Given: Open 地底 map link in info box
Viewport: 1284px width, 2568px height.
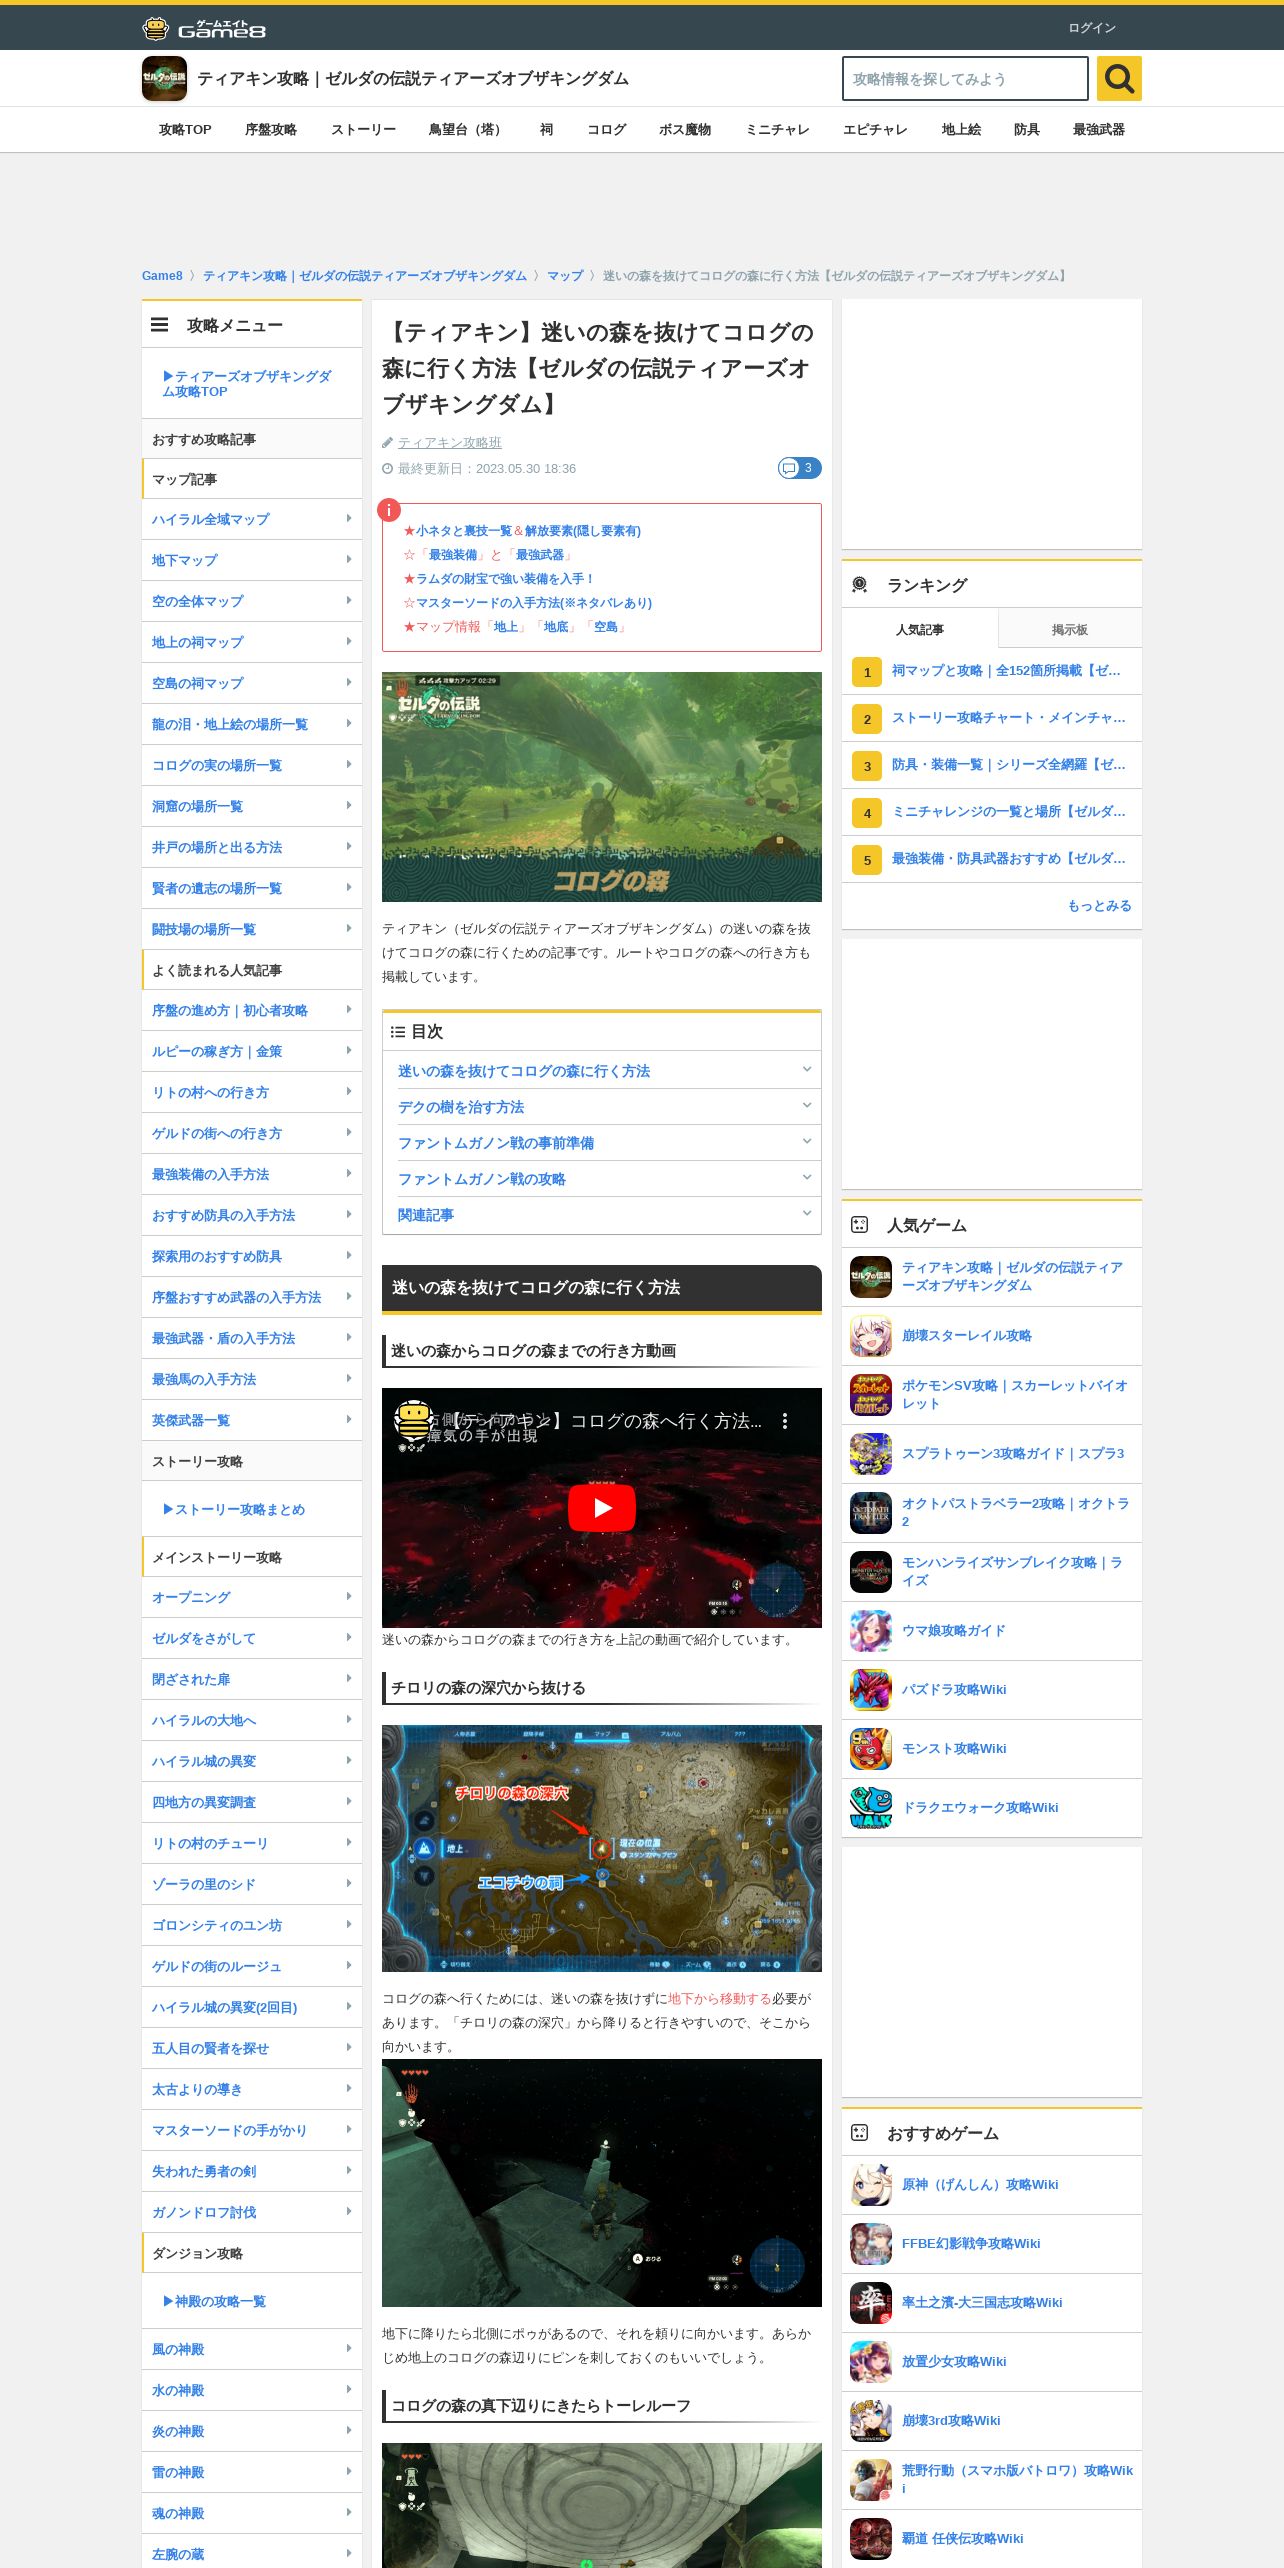Looking at the screenshot, I should tap(556, 627).
